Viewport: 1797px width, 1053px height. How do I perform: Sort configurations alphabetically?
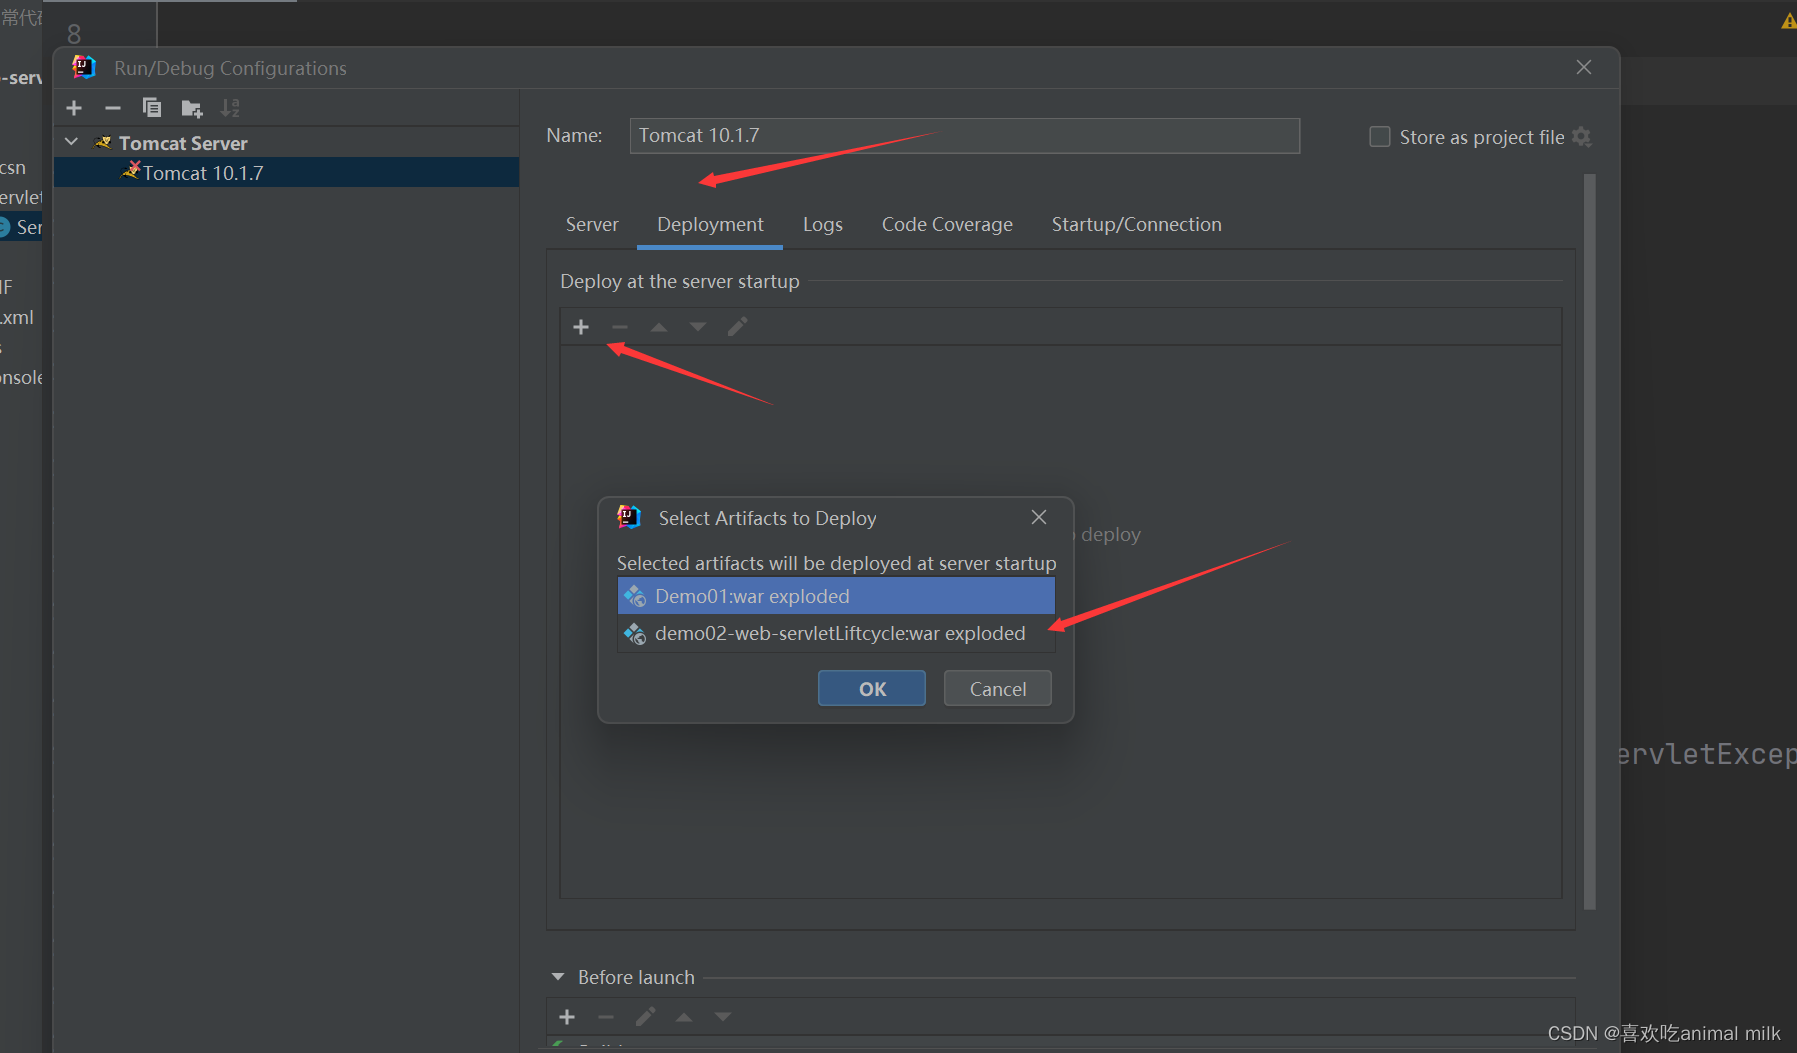pos(230,107)
